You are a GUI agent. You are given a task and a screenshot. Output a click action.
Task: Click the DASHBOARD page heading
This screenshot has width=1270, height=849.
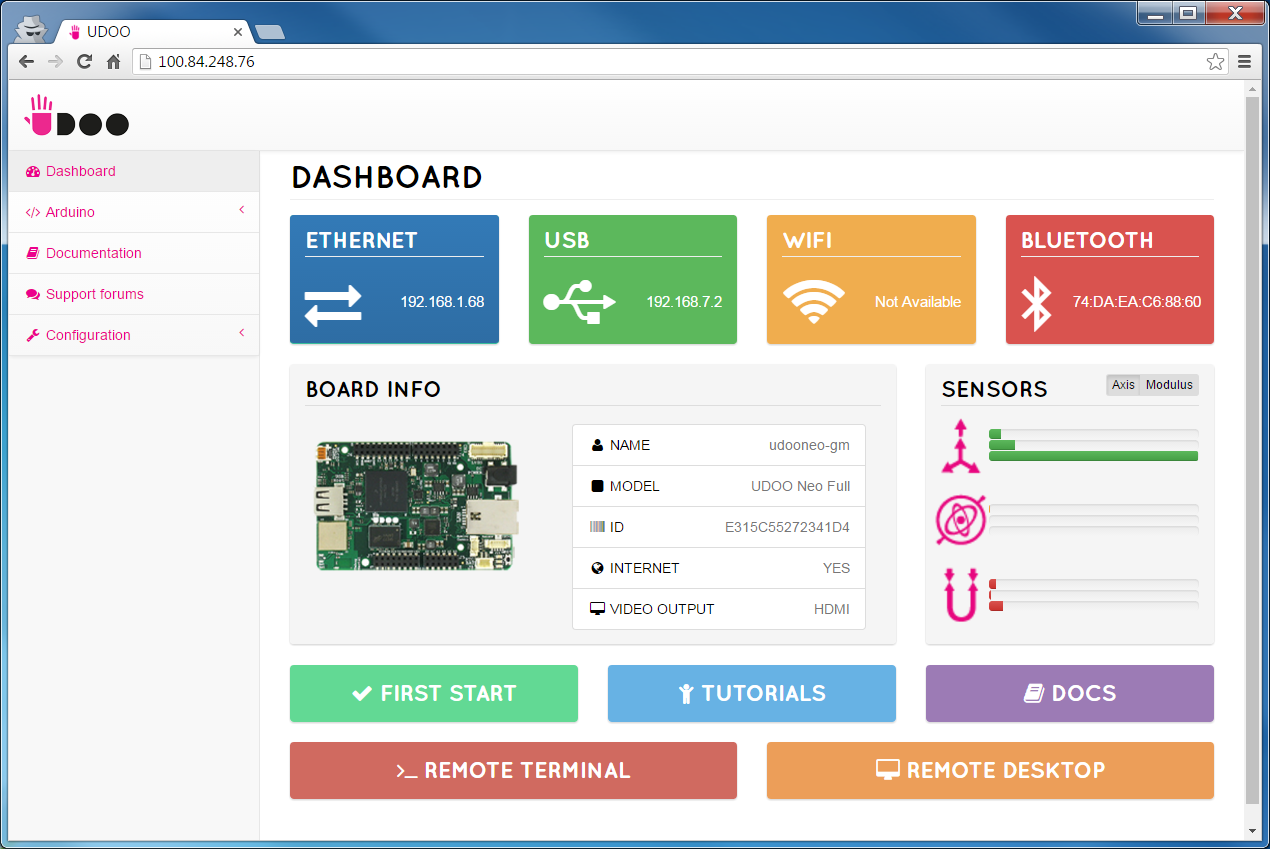(x=387, y=178)
